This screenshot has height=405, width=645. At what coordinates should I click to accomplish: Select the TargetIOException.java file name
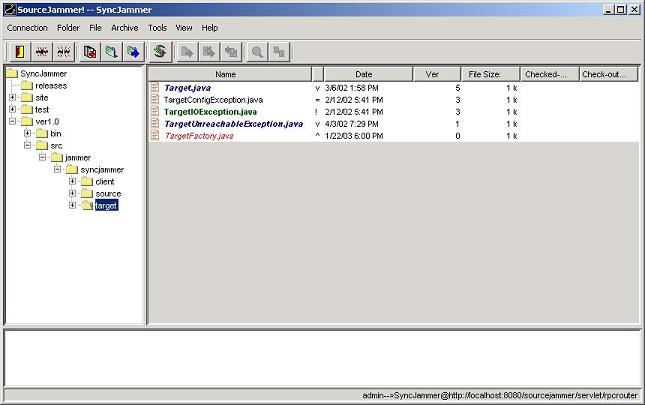(210, 112)
